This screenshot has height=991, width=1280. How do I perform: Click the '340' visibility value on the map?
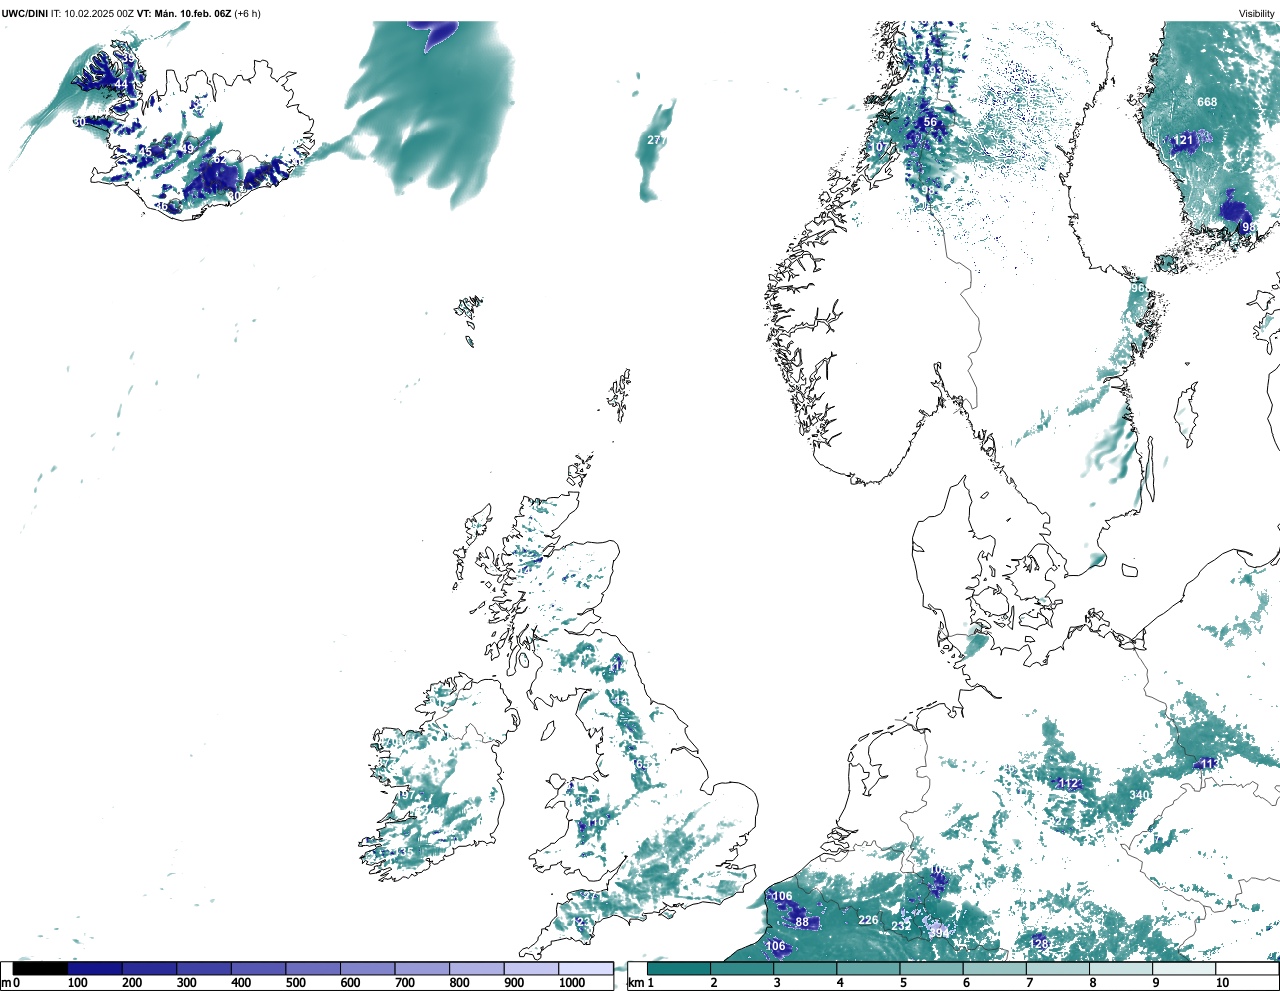point(1139,795)
